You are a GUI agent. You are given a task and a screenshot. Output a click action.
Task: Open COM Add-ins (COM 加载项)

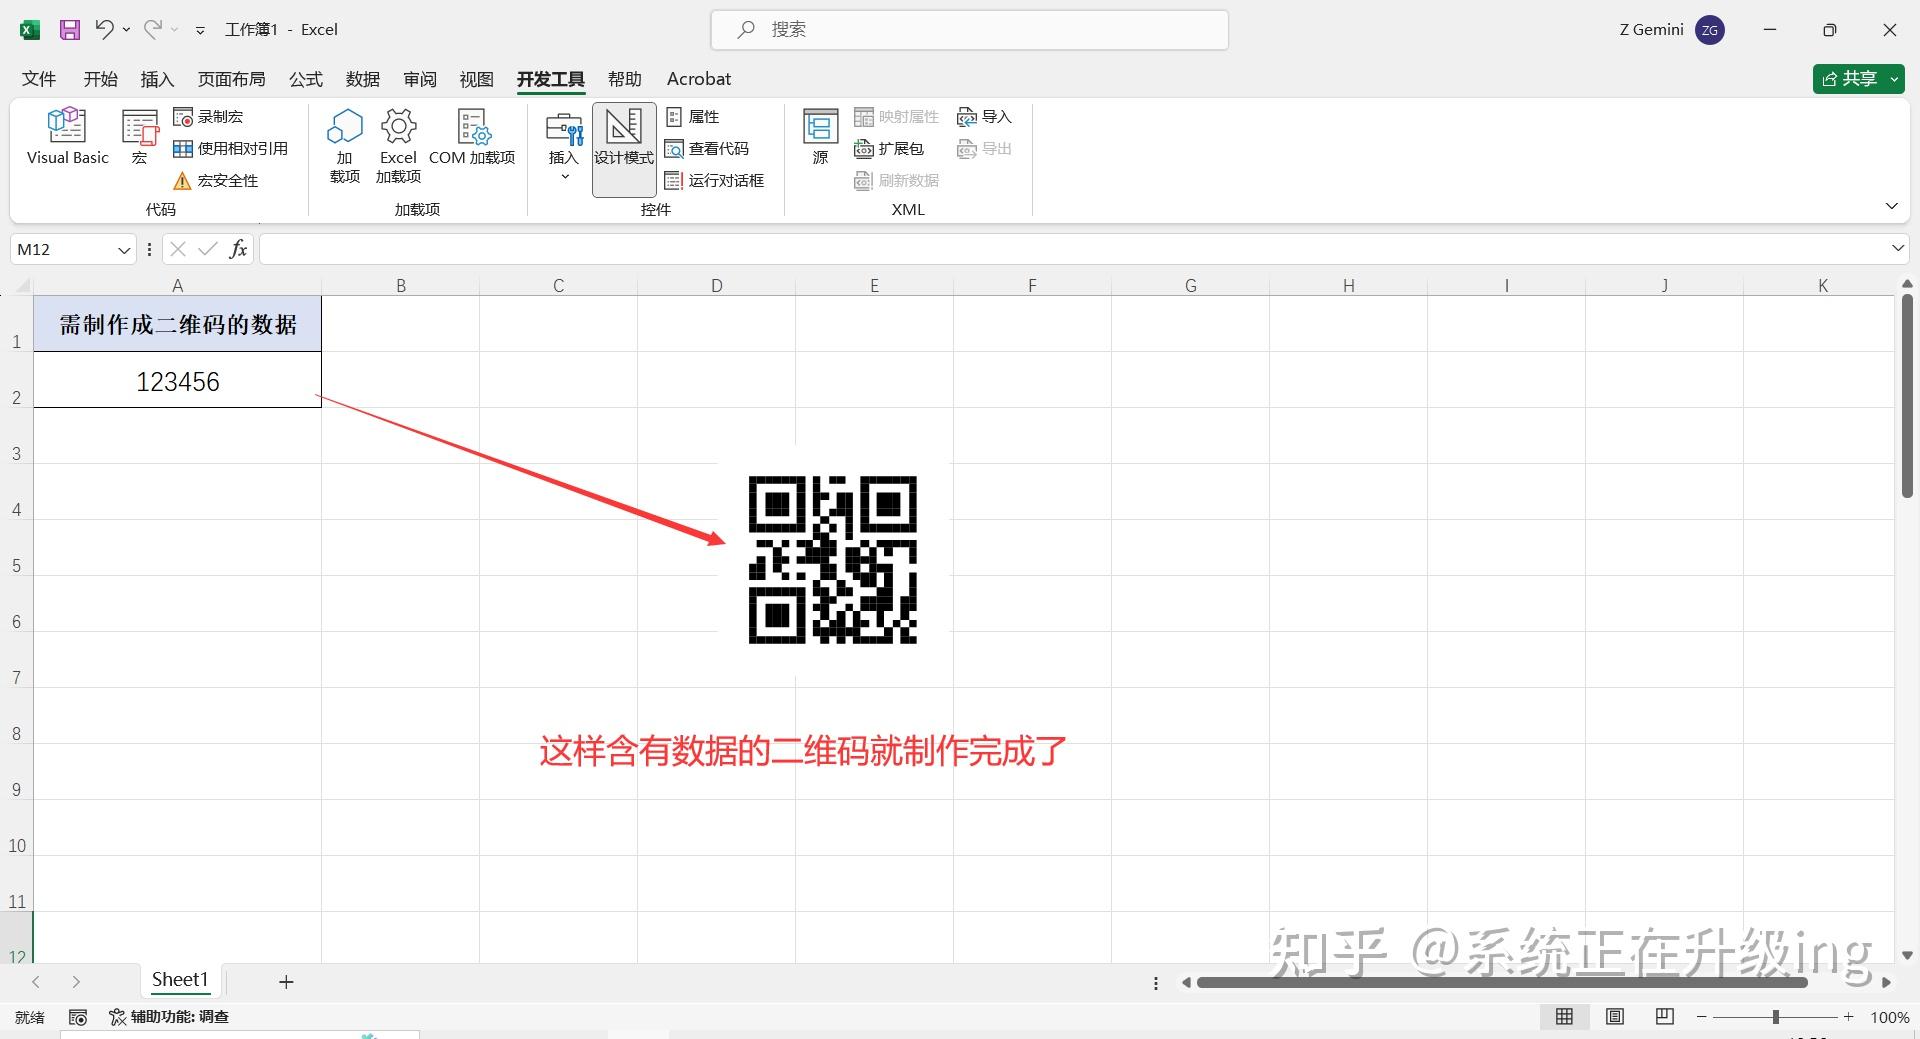(472, 137)
